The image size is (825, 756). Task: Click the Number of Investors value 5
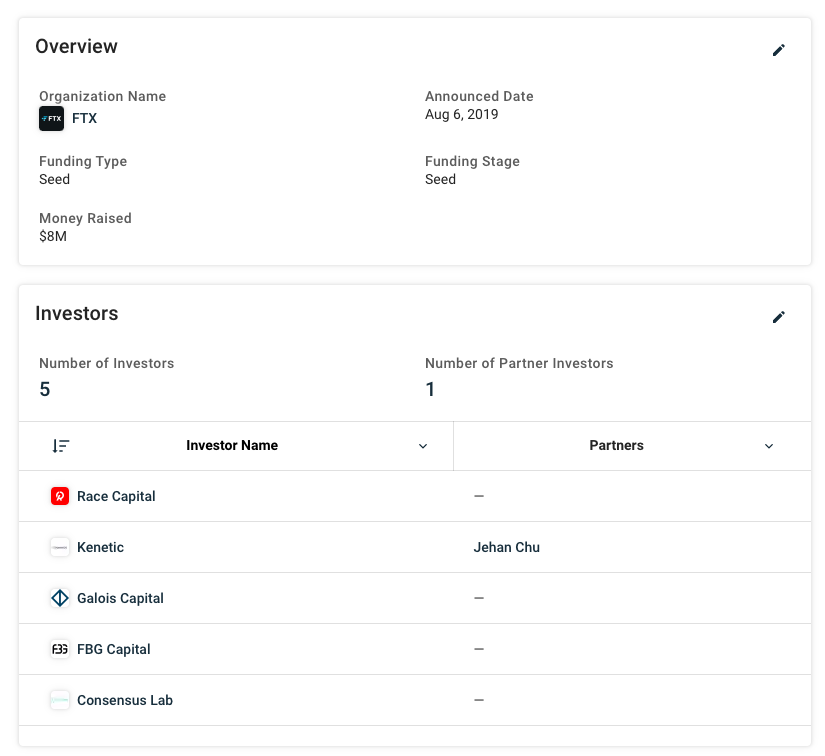(x=45, y=389)
